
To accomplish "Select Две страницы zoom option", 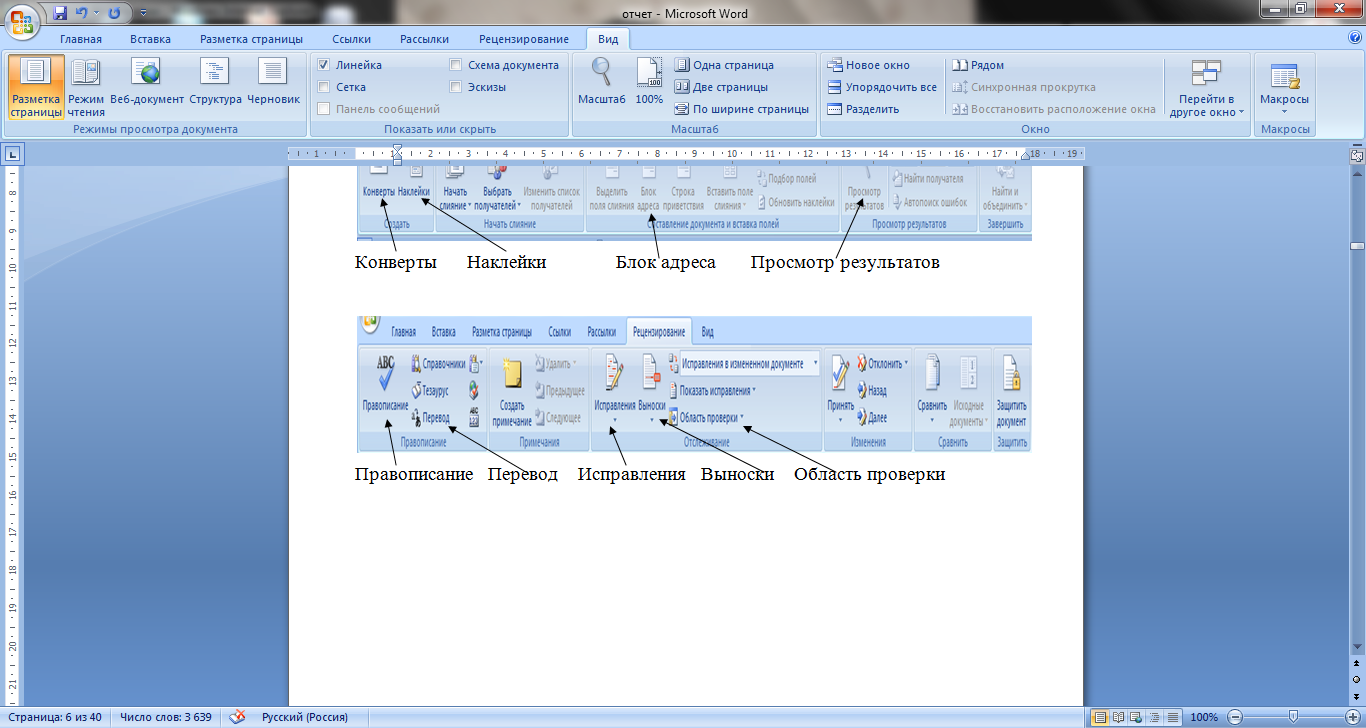I will coord(721,87).
